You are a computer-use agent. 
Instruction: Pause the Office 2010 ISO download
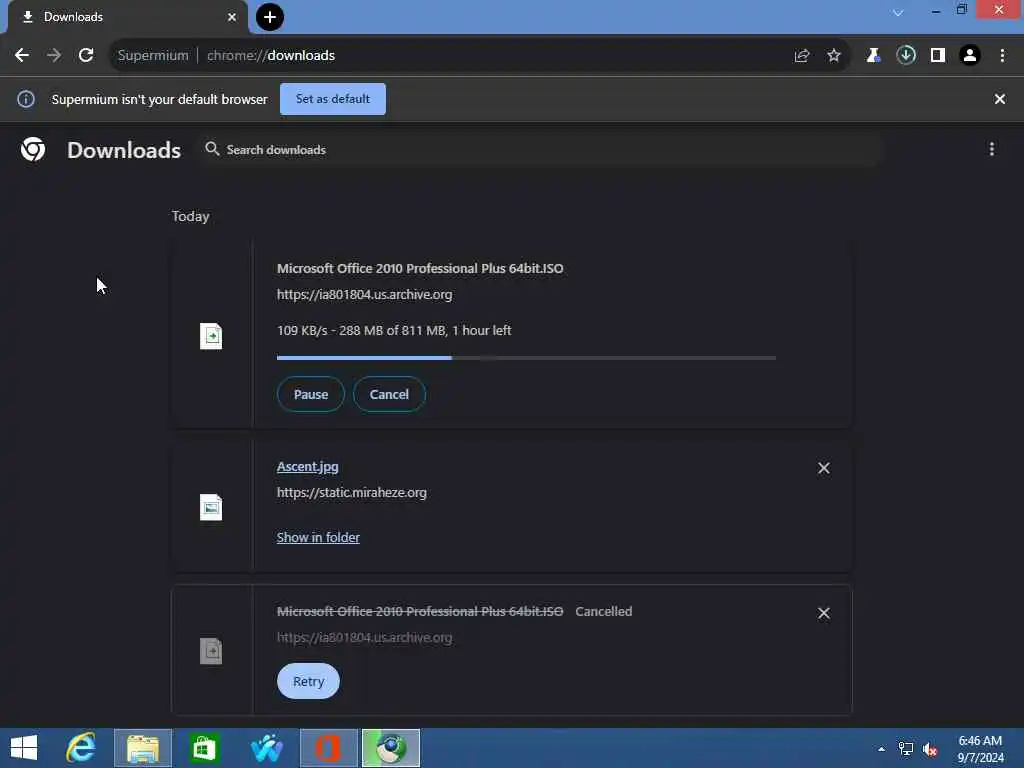coord(311,394)
